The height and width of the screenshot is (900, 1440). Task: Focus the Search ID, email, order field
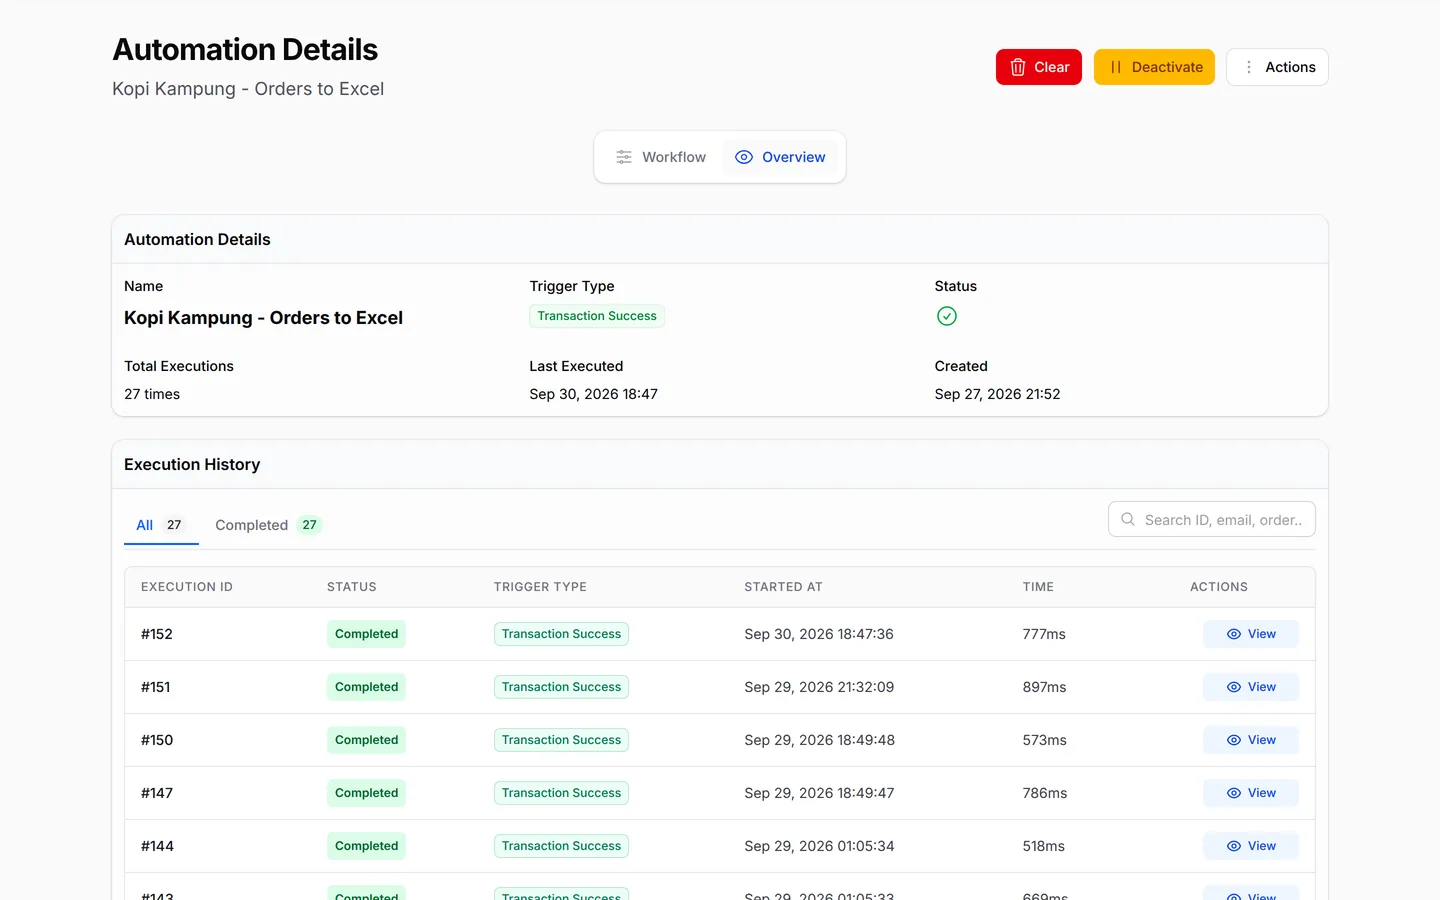[x=1212, y=520]
